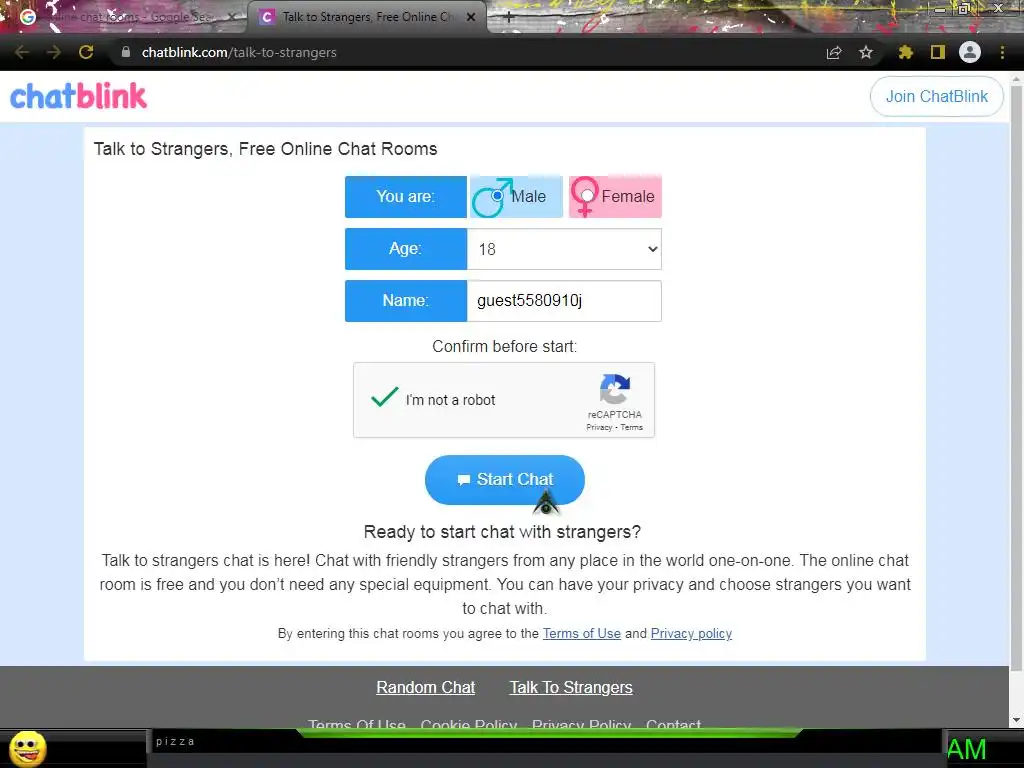1024x768 pixels.
Task: Click the Ready to start chat with strangers heading
Action: [x=502, y=532]
